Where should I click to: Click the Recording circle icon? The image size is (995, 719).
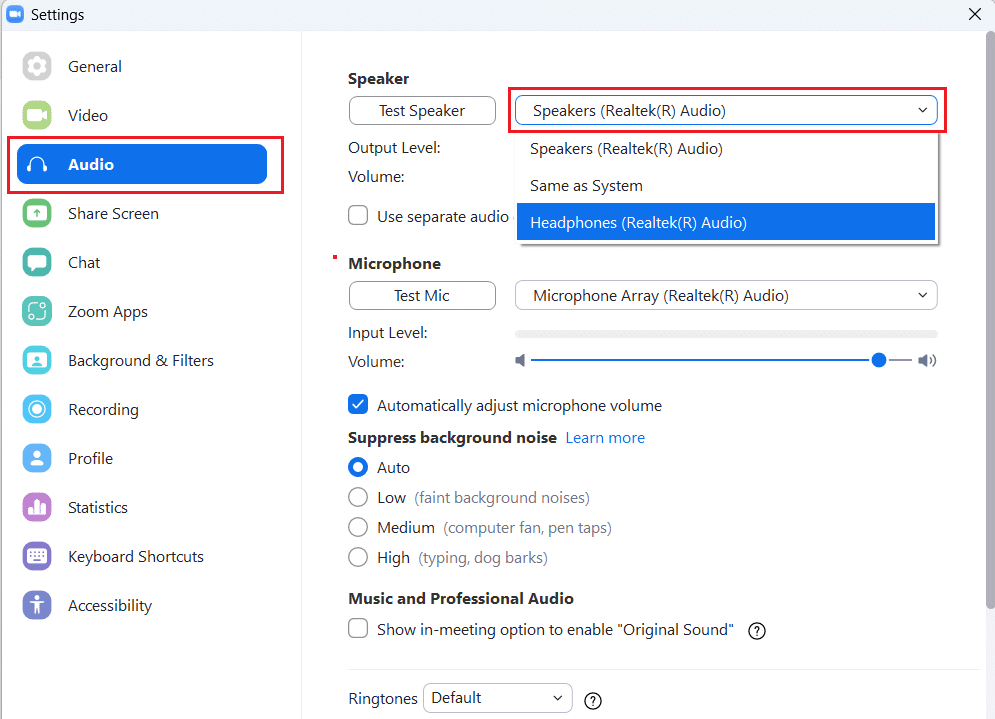[37, 409]
